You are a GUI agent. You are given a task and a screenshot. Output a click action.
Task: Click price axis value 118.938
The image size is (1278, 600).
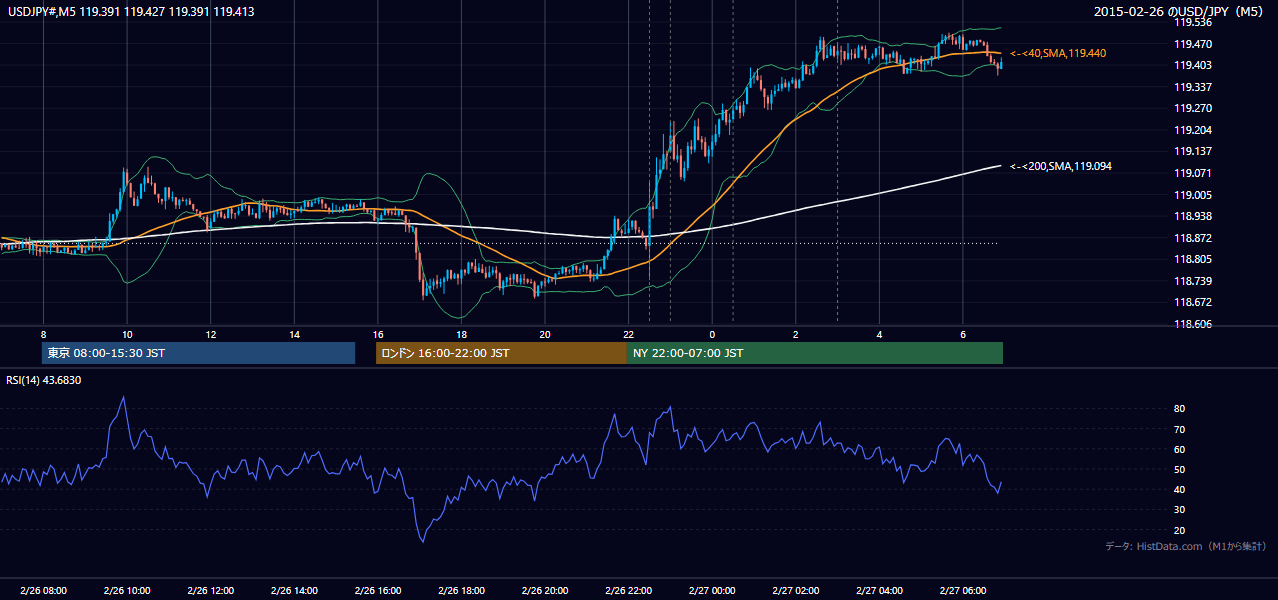click(1192, 216)
